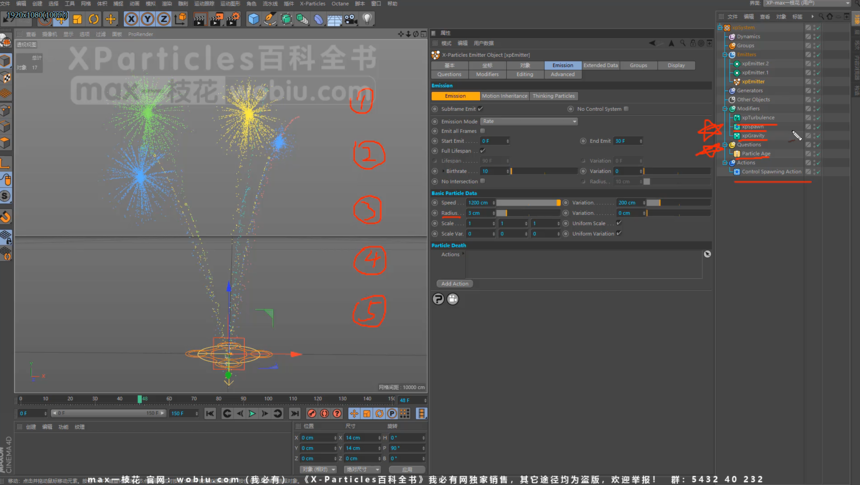This screenshot has width=860, height=485.
Task: Open the Octane menu
Action: pyautogui.click(x=340, y=3)
